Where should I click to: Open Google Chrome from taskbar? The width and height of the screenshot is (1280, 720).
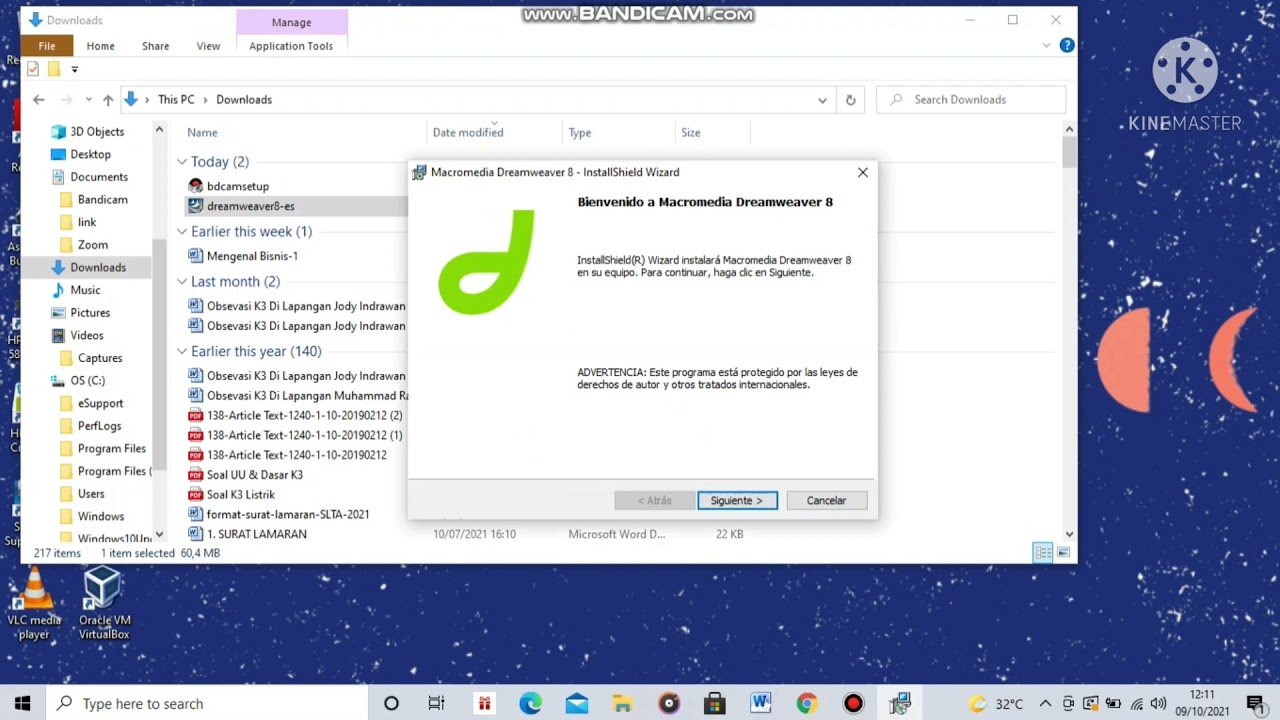[x=806, y=704]
